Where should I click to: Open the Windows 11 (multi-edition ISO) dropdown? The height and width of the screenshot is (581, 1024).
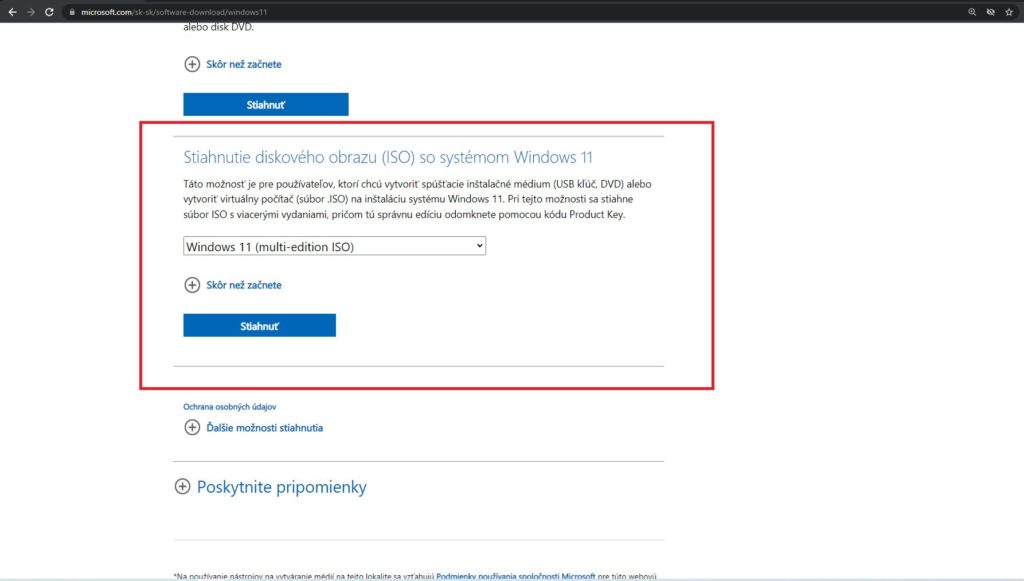point(334,246)
